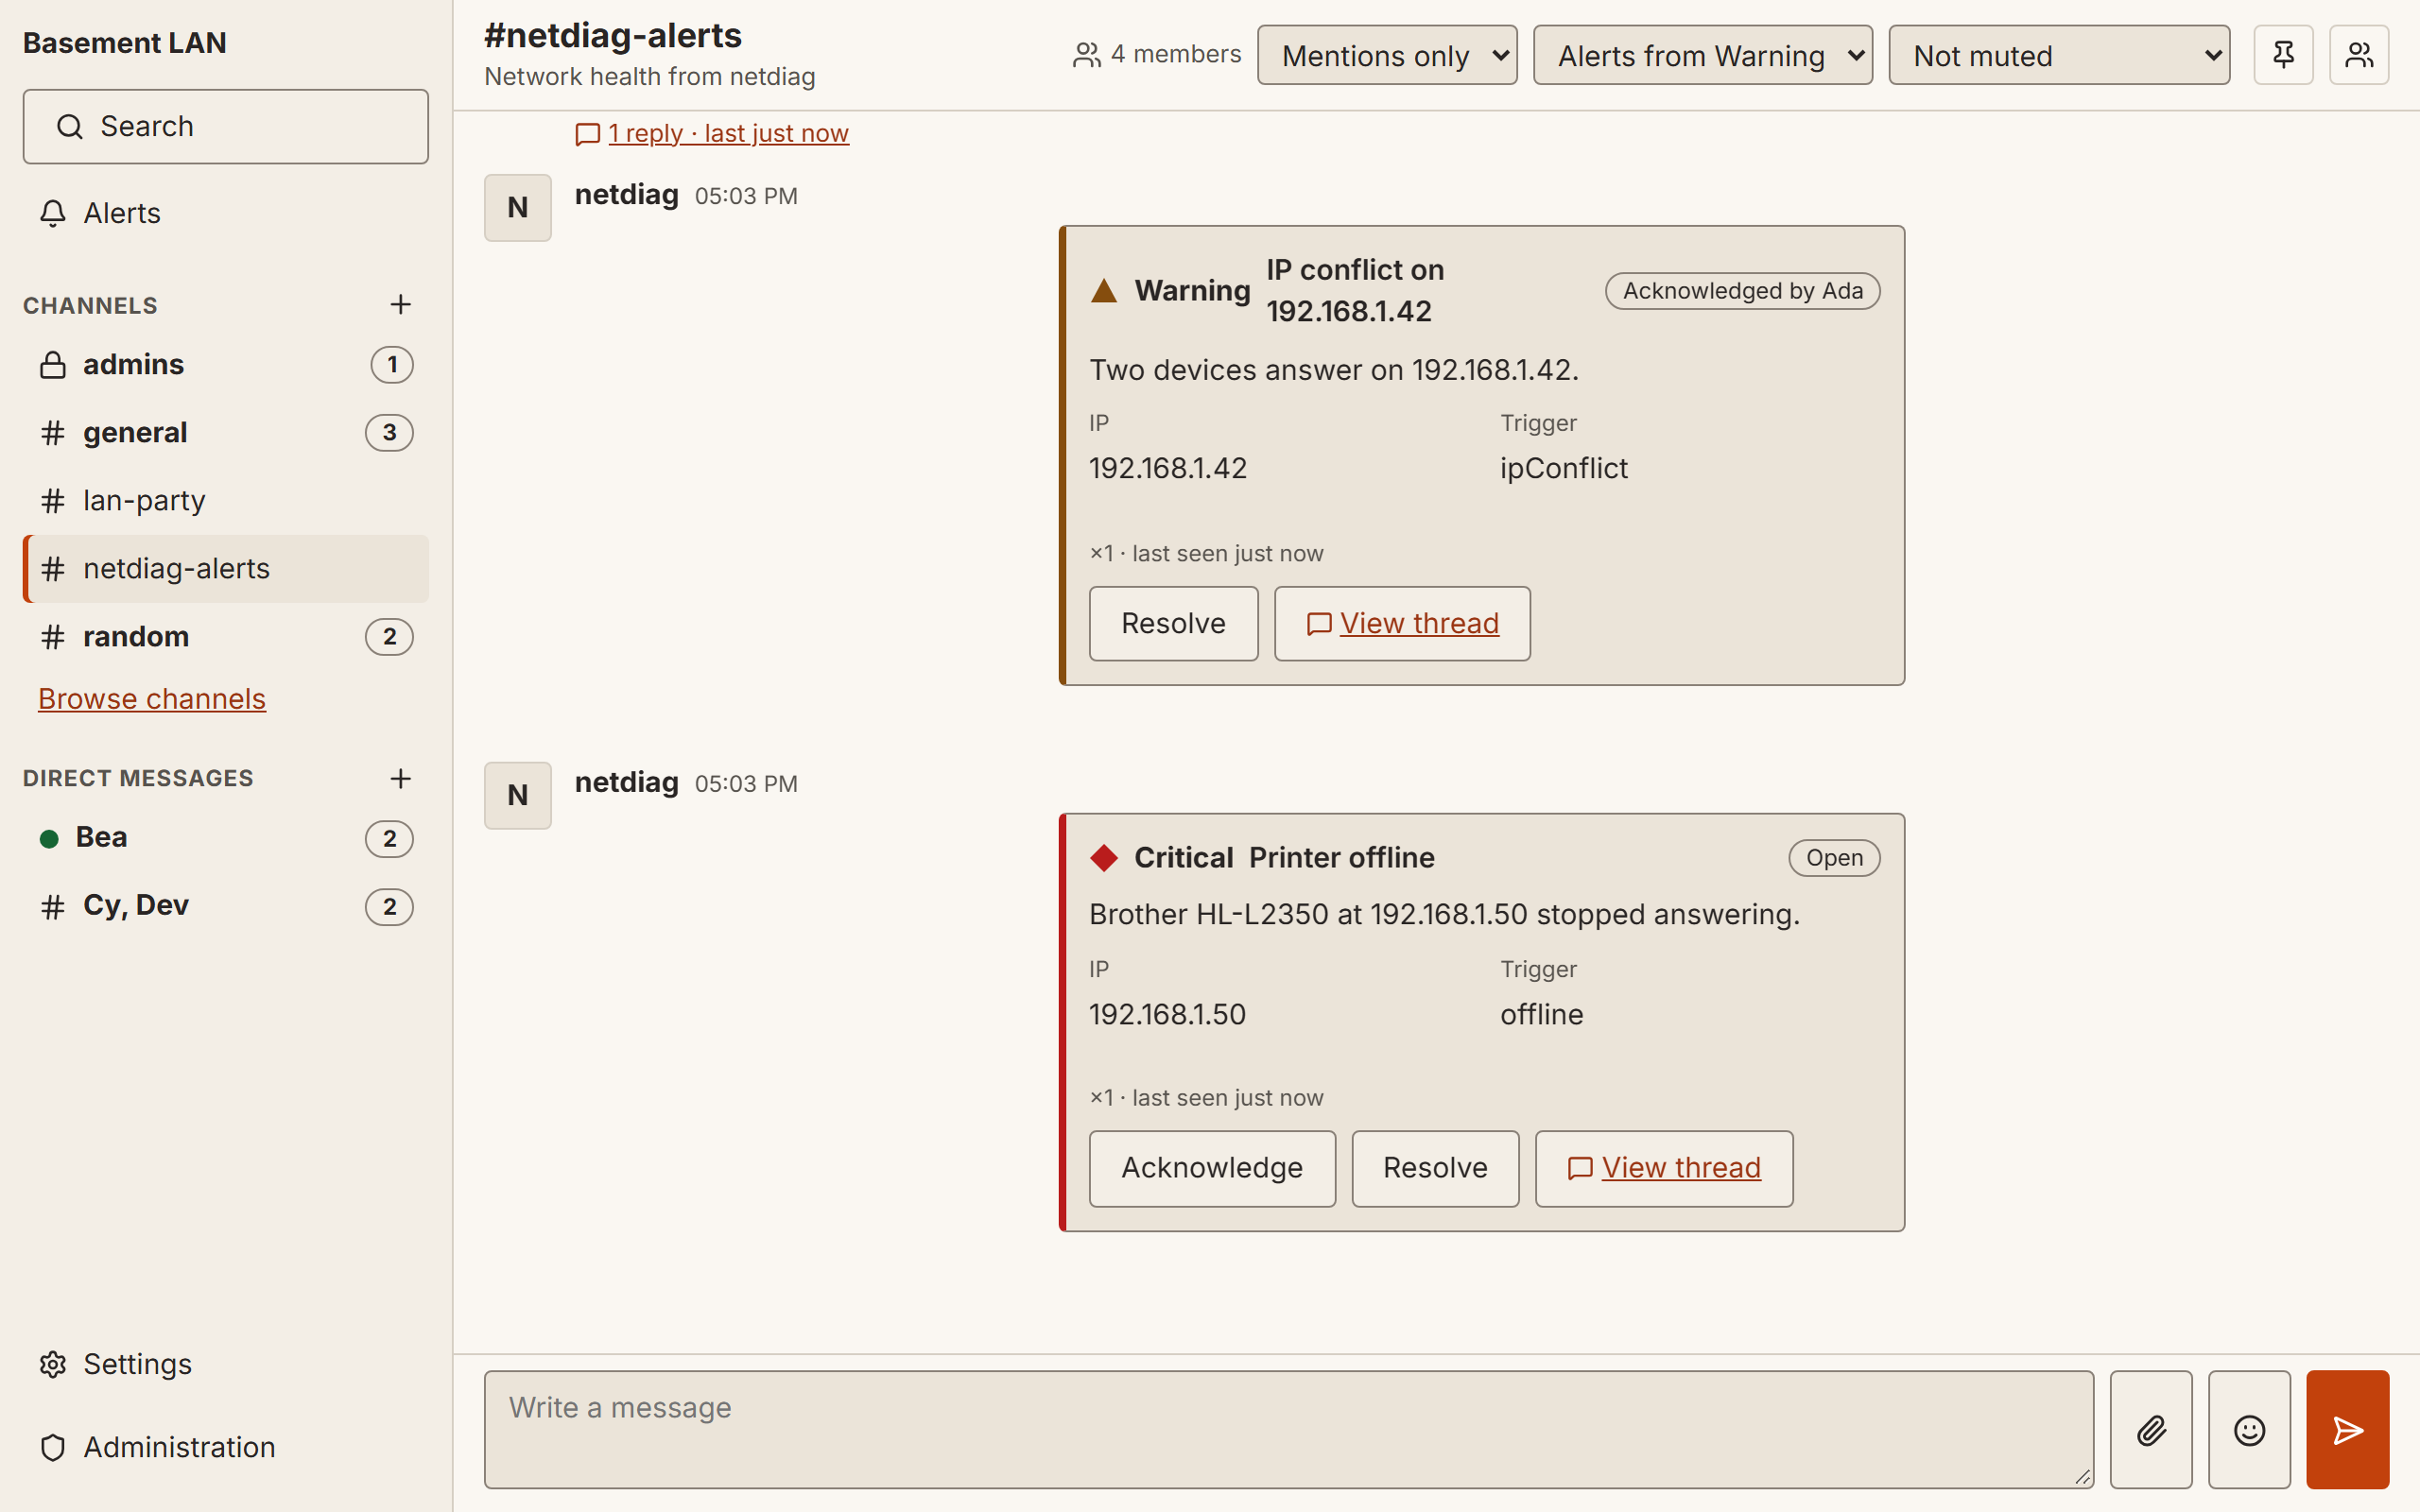Open the Alerts from Warning dropdown
Screen dimensions: 2420x1512
click(x=1702, y=55)
